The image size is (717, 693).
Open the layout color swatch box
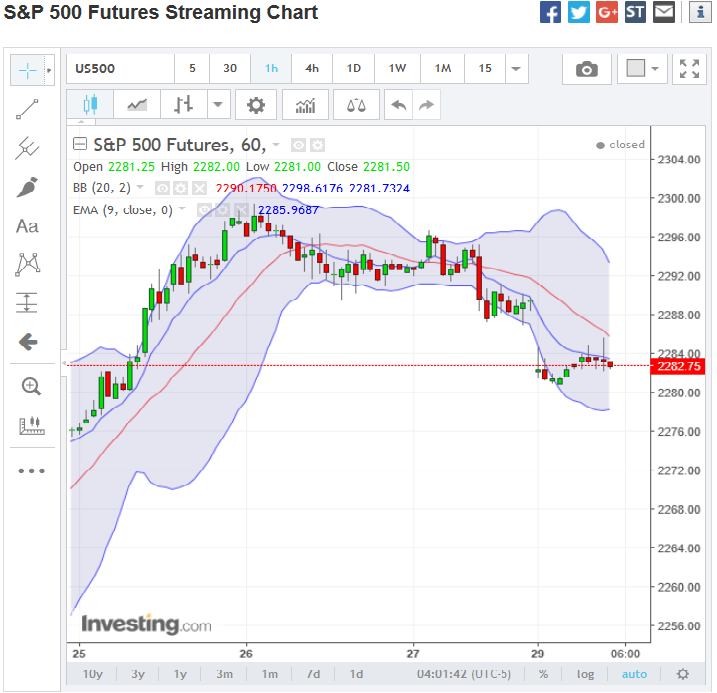pos(635,69)
